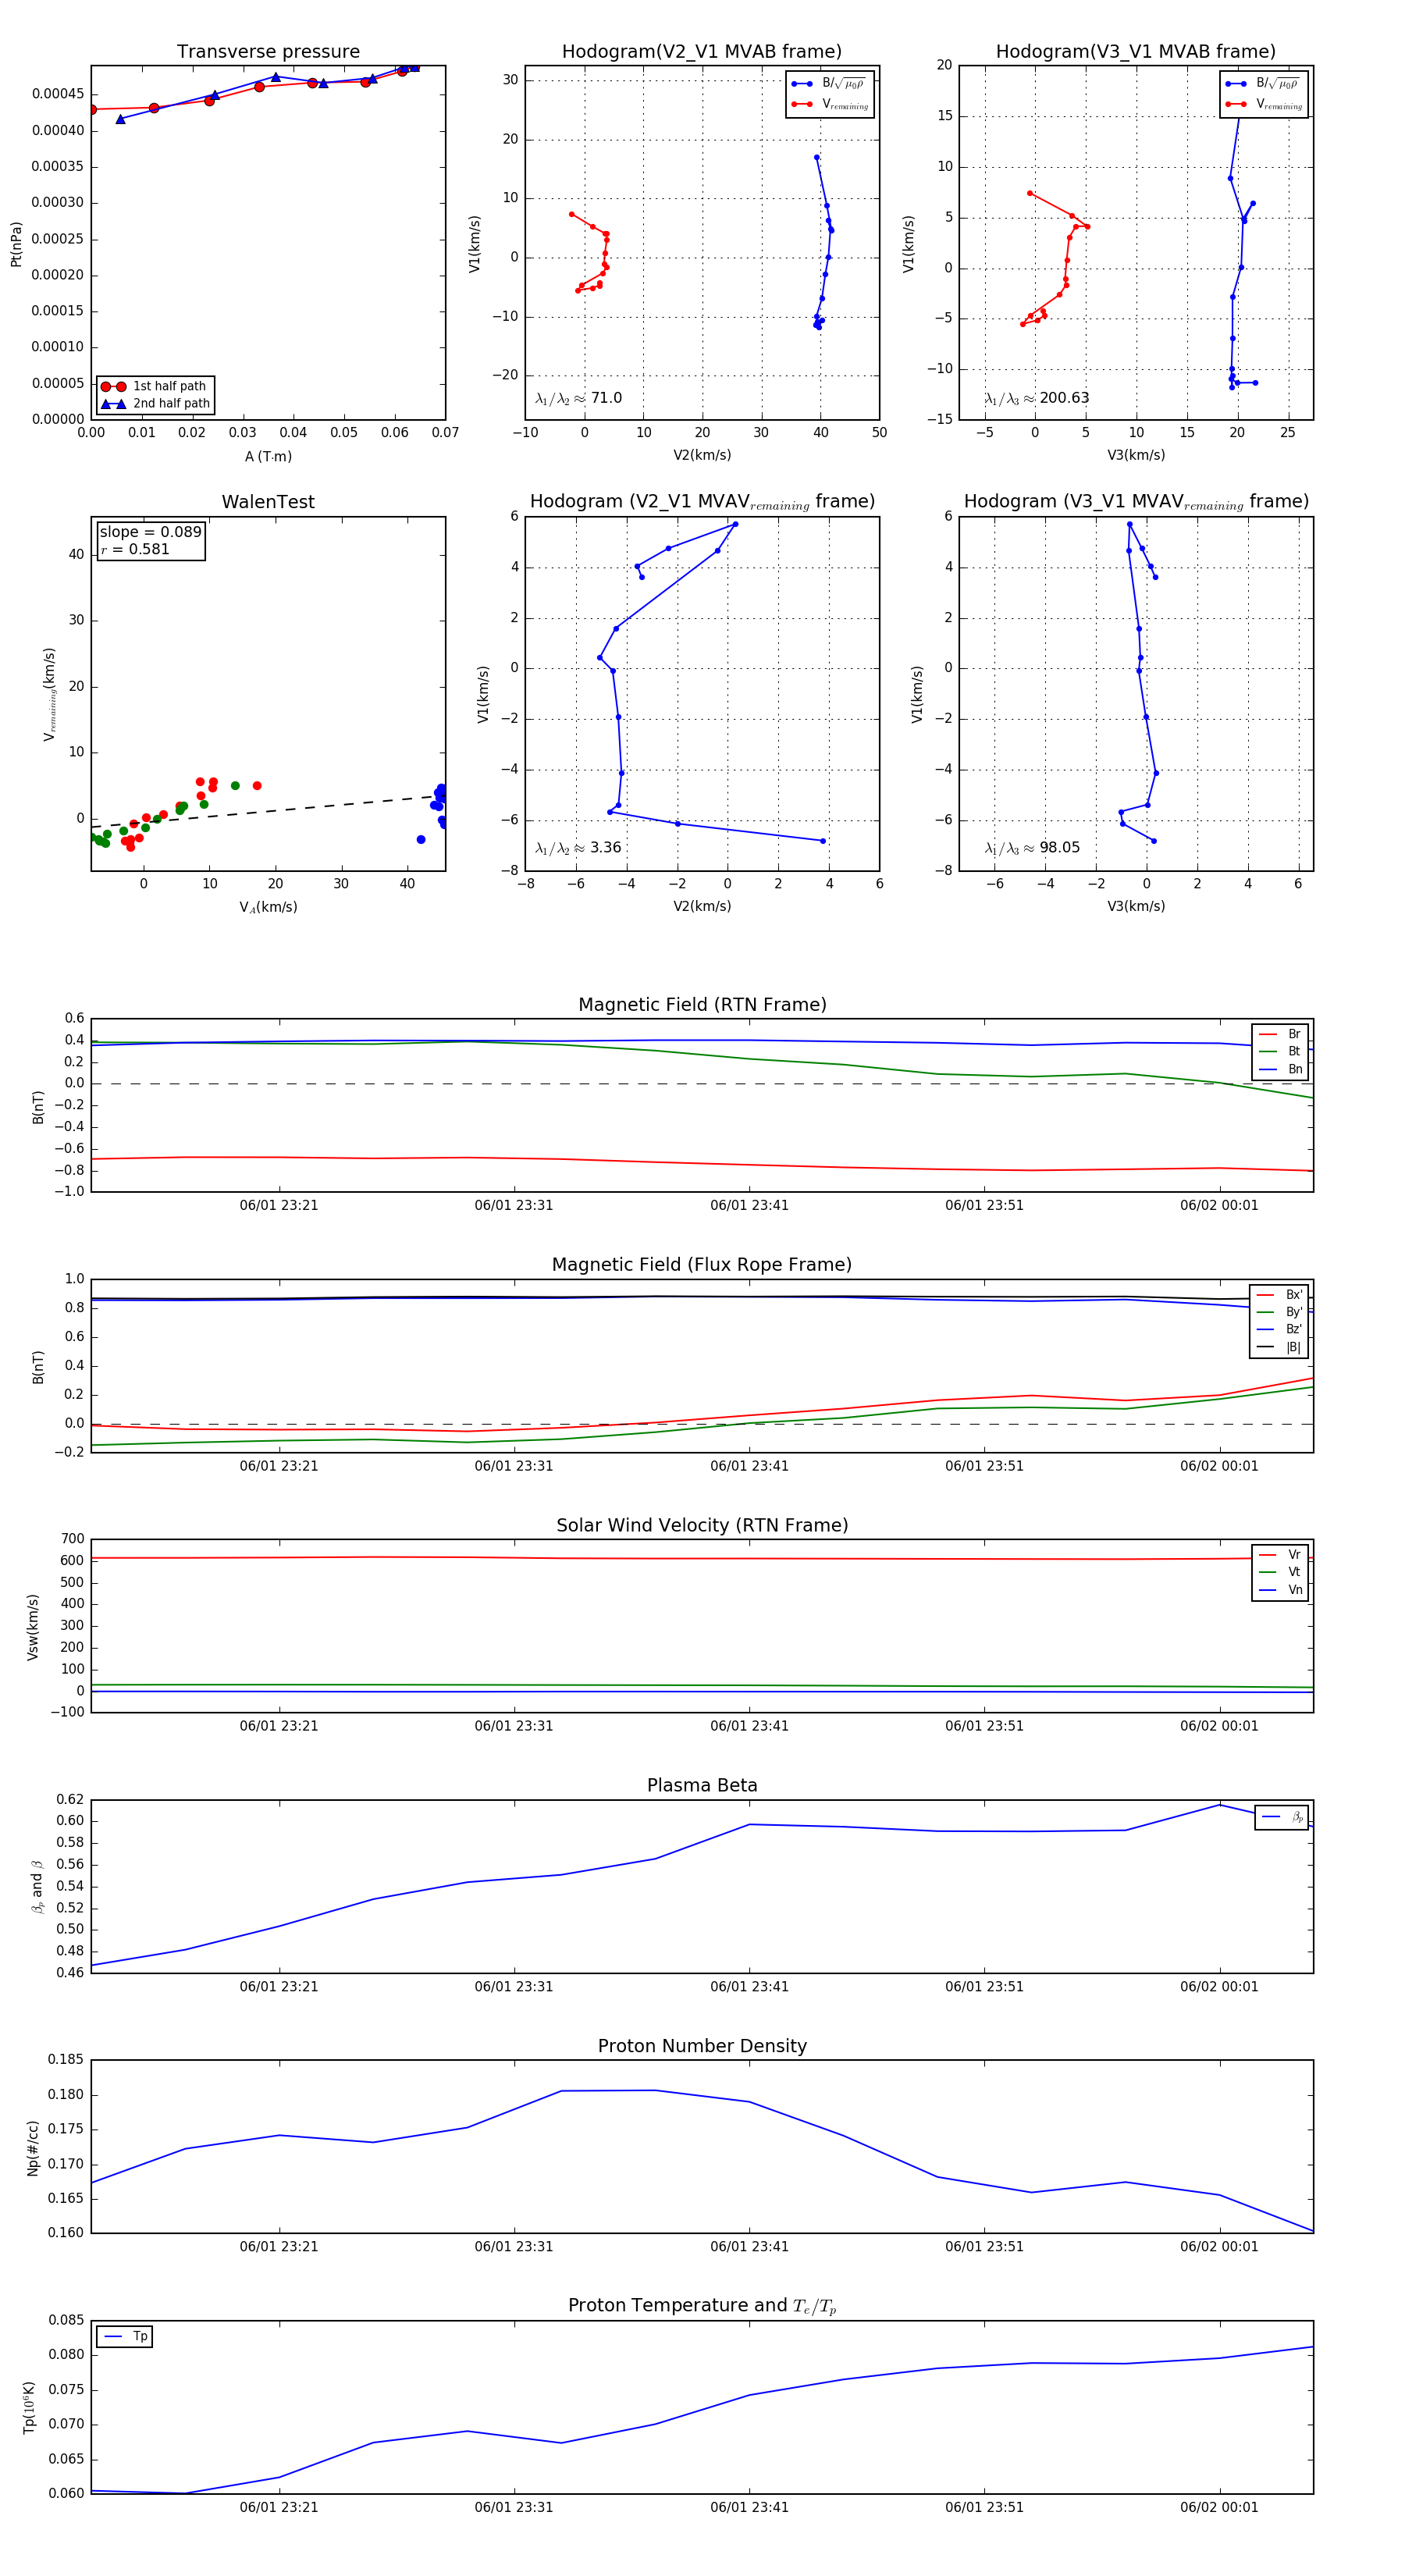Click '06/01 23:41' tick on Plasma Beta plot
Viewport: 1405px width, 2576px height.
point(749,1986)
